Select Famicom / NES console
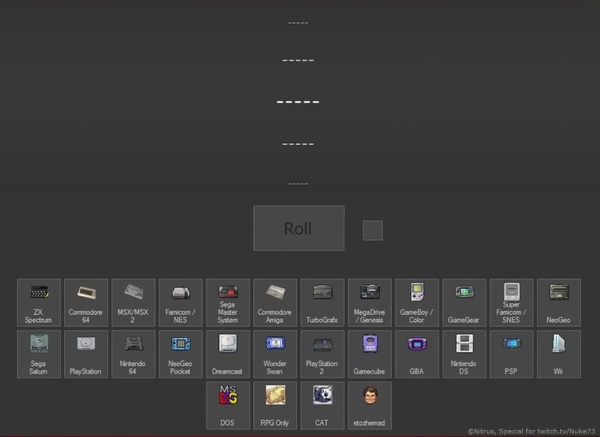Viewport: 600px width, 437px height. pos(180,303)
